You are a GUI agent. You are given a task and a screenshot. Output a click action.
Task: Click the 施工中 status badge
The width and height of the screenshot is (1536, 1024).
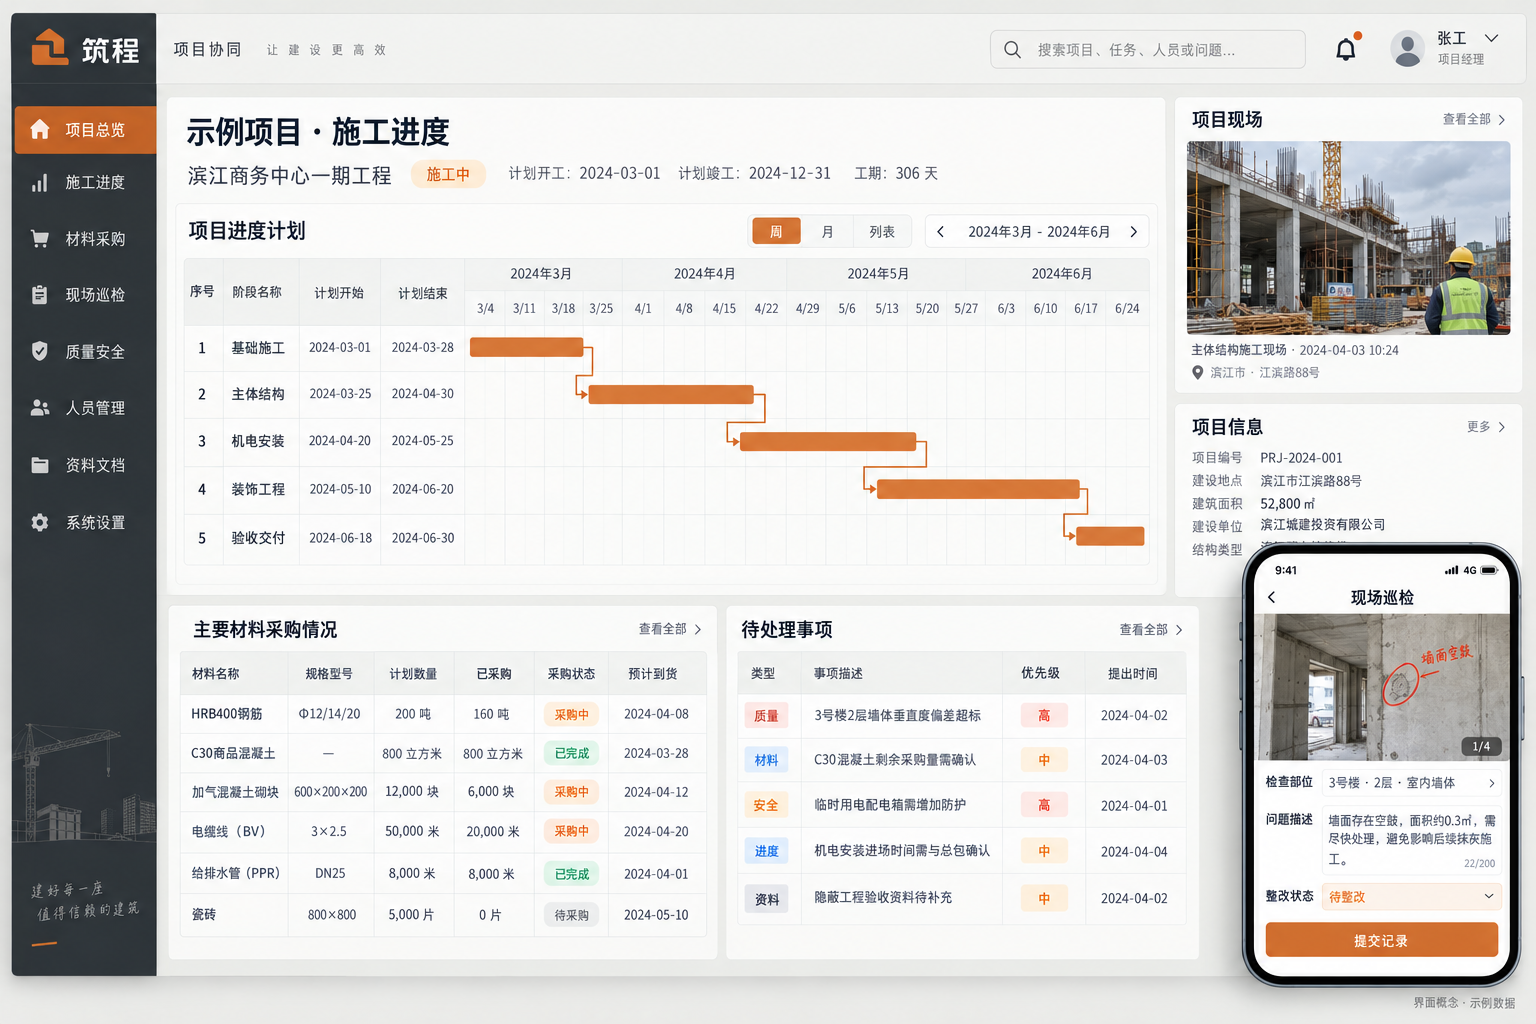[448, 174]
